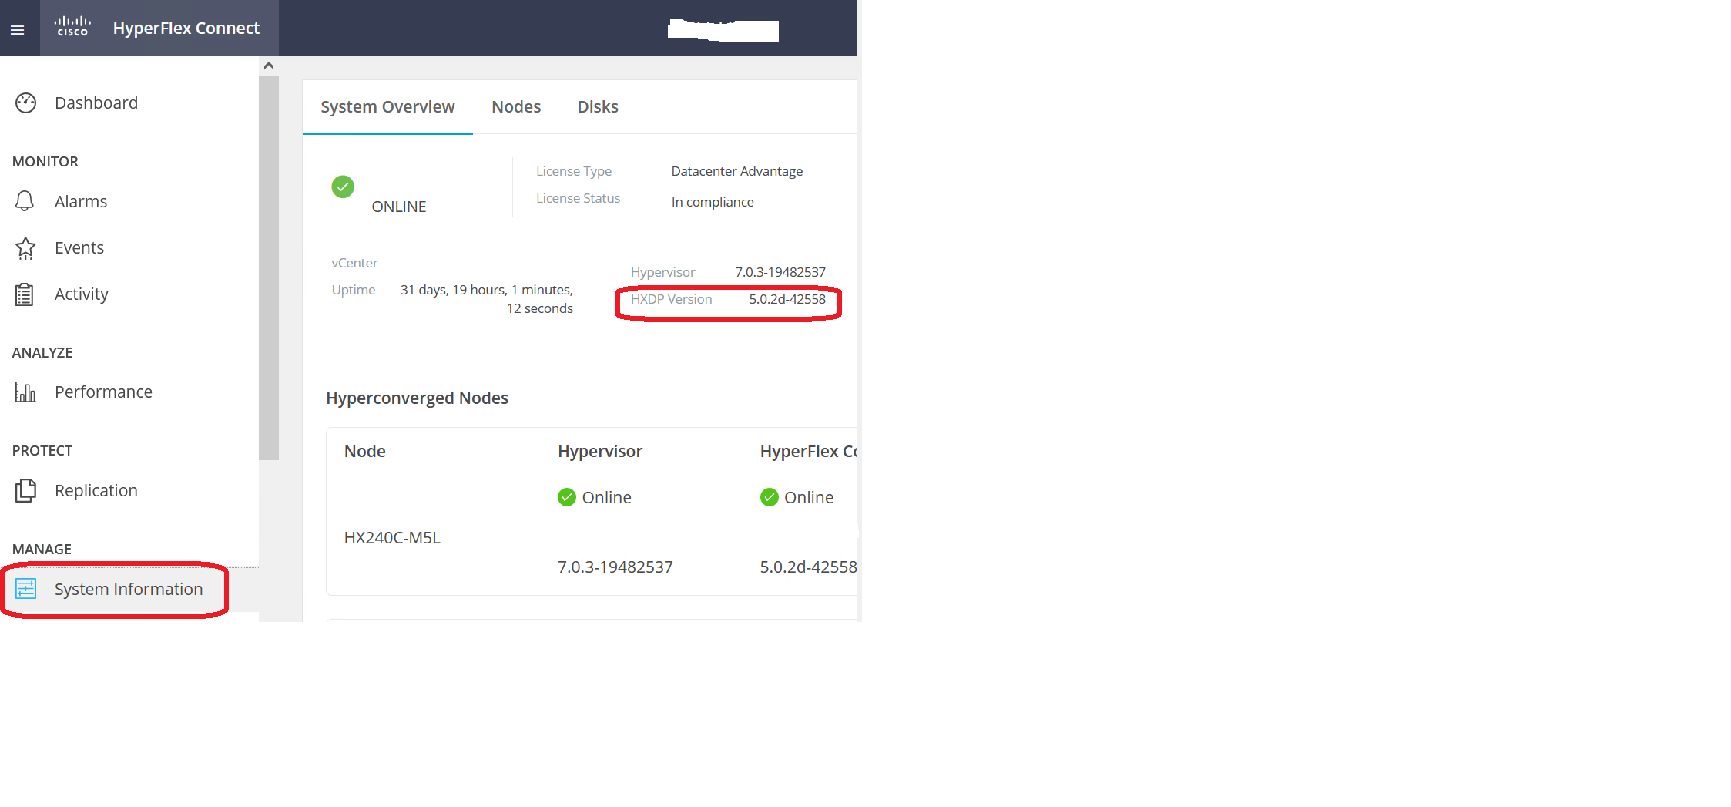Click the sidebar vertical scrollbar
Image resolution: width=1731 pixels, height=807 pixels.
tap(268, 267)
